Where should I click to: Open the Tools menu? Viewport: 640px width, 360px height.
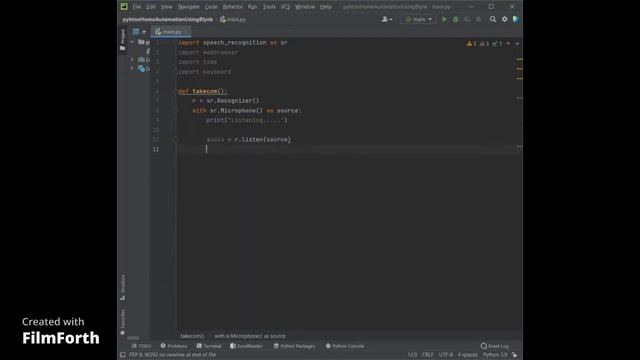269,7
